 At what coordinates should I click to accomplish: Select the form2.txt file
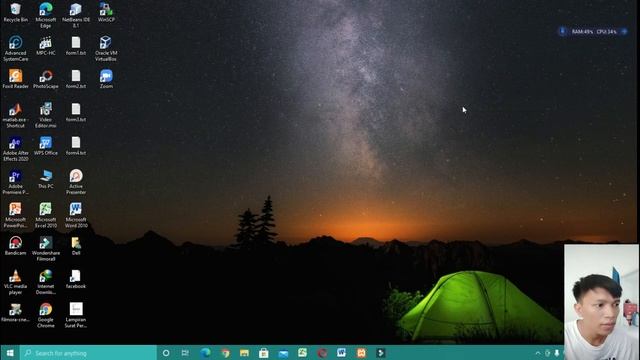click(x=76, y=79)
